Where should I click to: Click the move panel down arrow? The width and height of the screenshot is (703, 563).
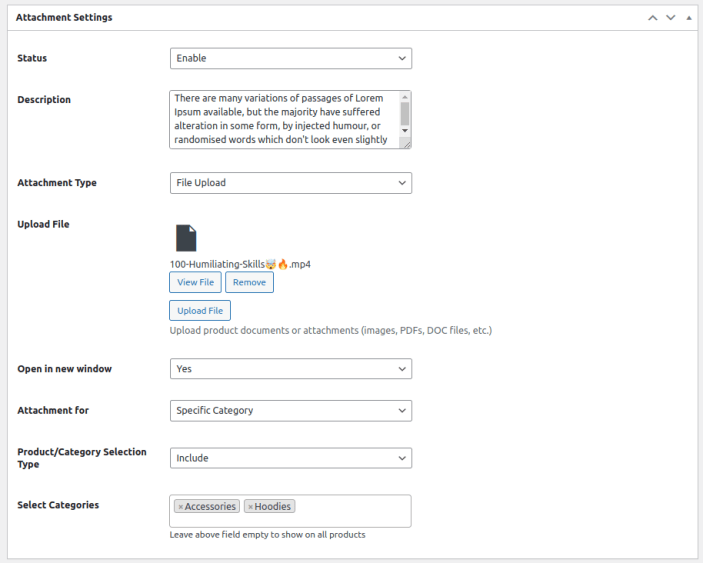coord(671,18)
